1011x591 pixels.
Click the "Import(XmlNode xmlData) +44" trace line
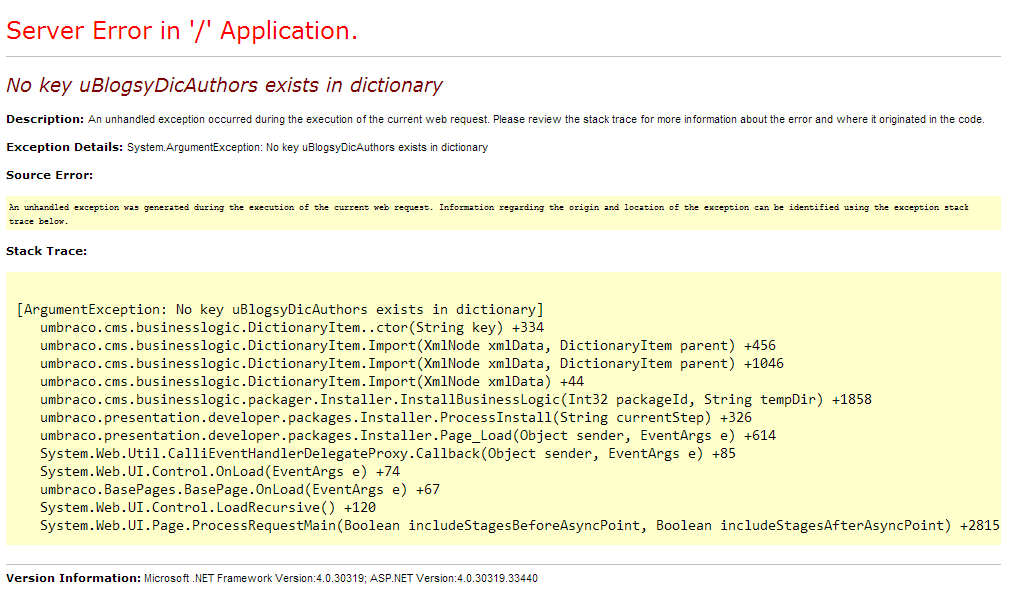[312, 382]
